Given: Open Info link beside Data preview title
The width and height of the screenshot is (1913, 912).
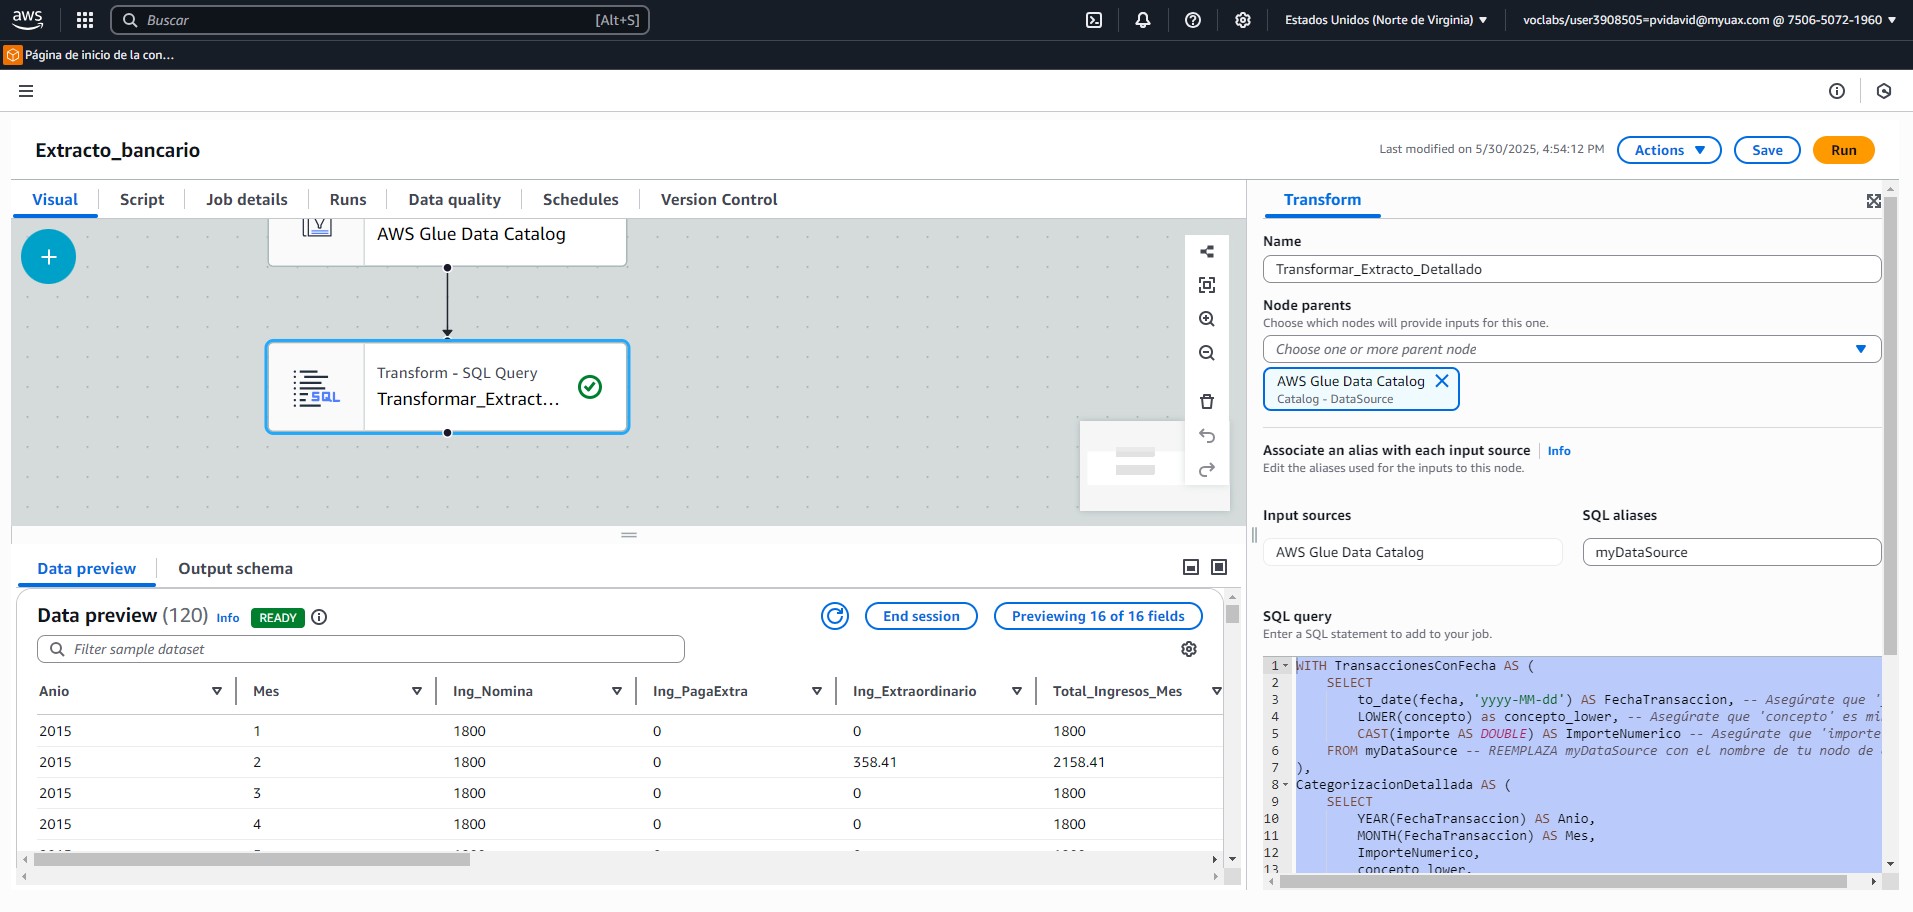Looking at the screenshot, I should pyautogui.click(x=228, y=618).
